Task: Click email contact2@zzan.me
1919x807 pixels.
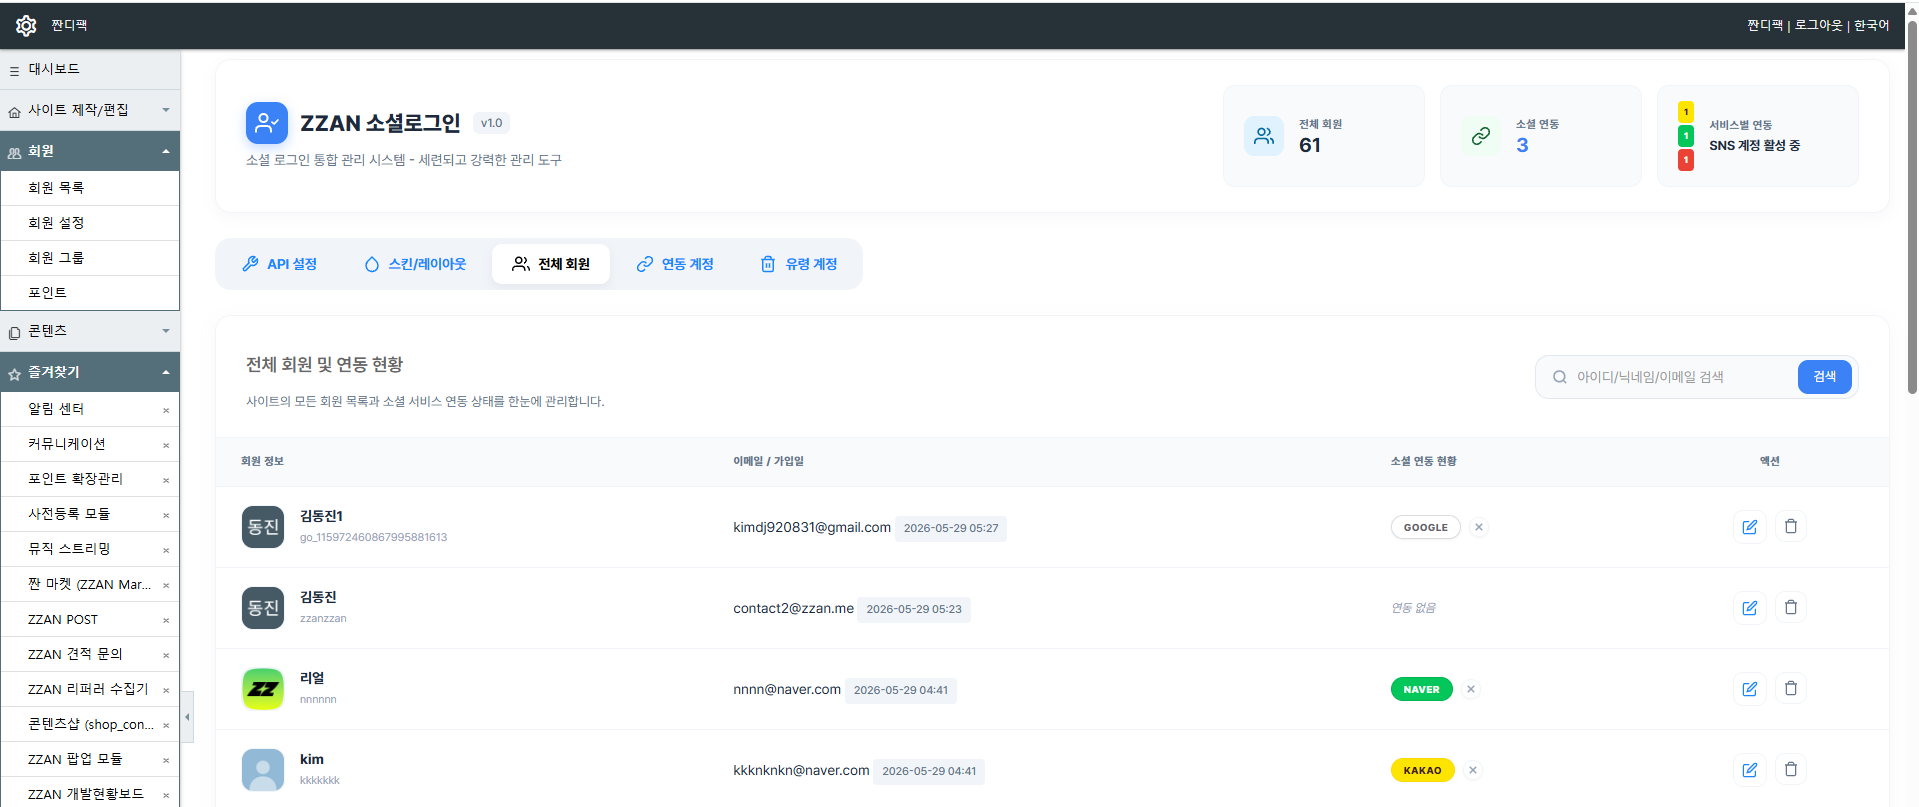Action: coord(794,608)
